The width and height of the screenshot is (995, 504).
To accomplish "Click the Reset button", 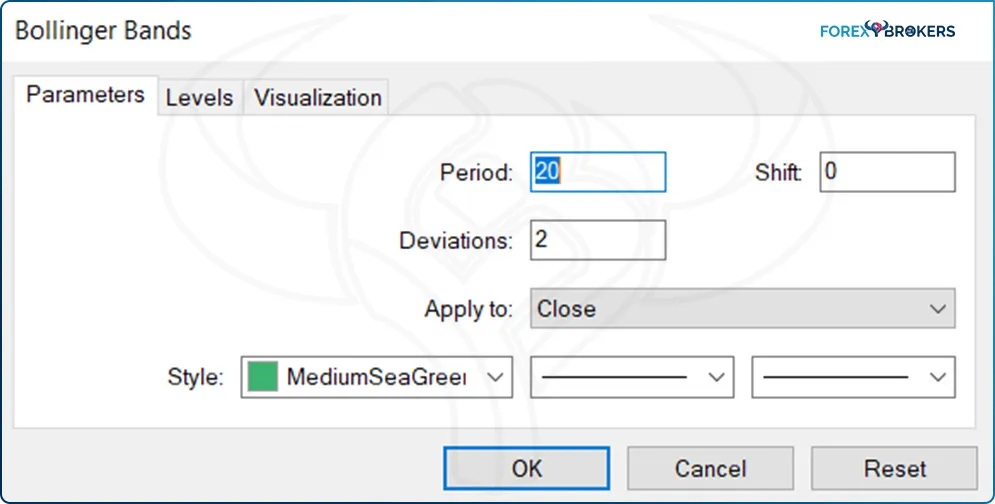I will tap(894, 468).
